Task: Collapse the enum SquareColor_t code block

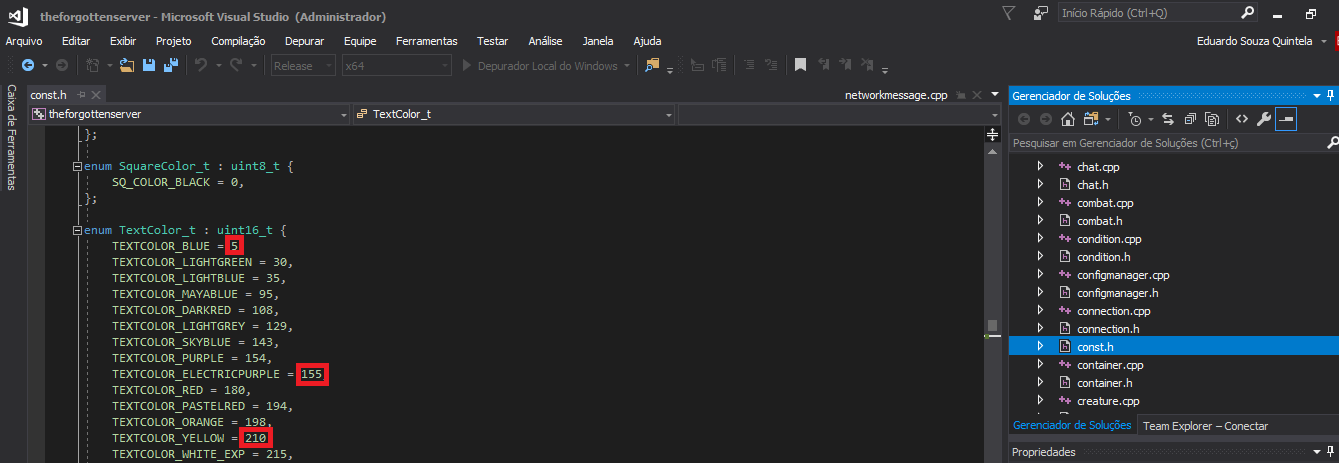Action: pos(77,166)
